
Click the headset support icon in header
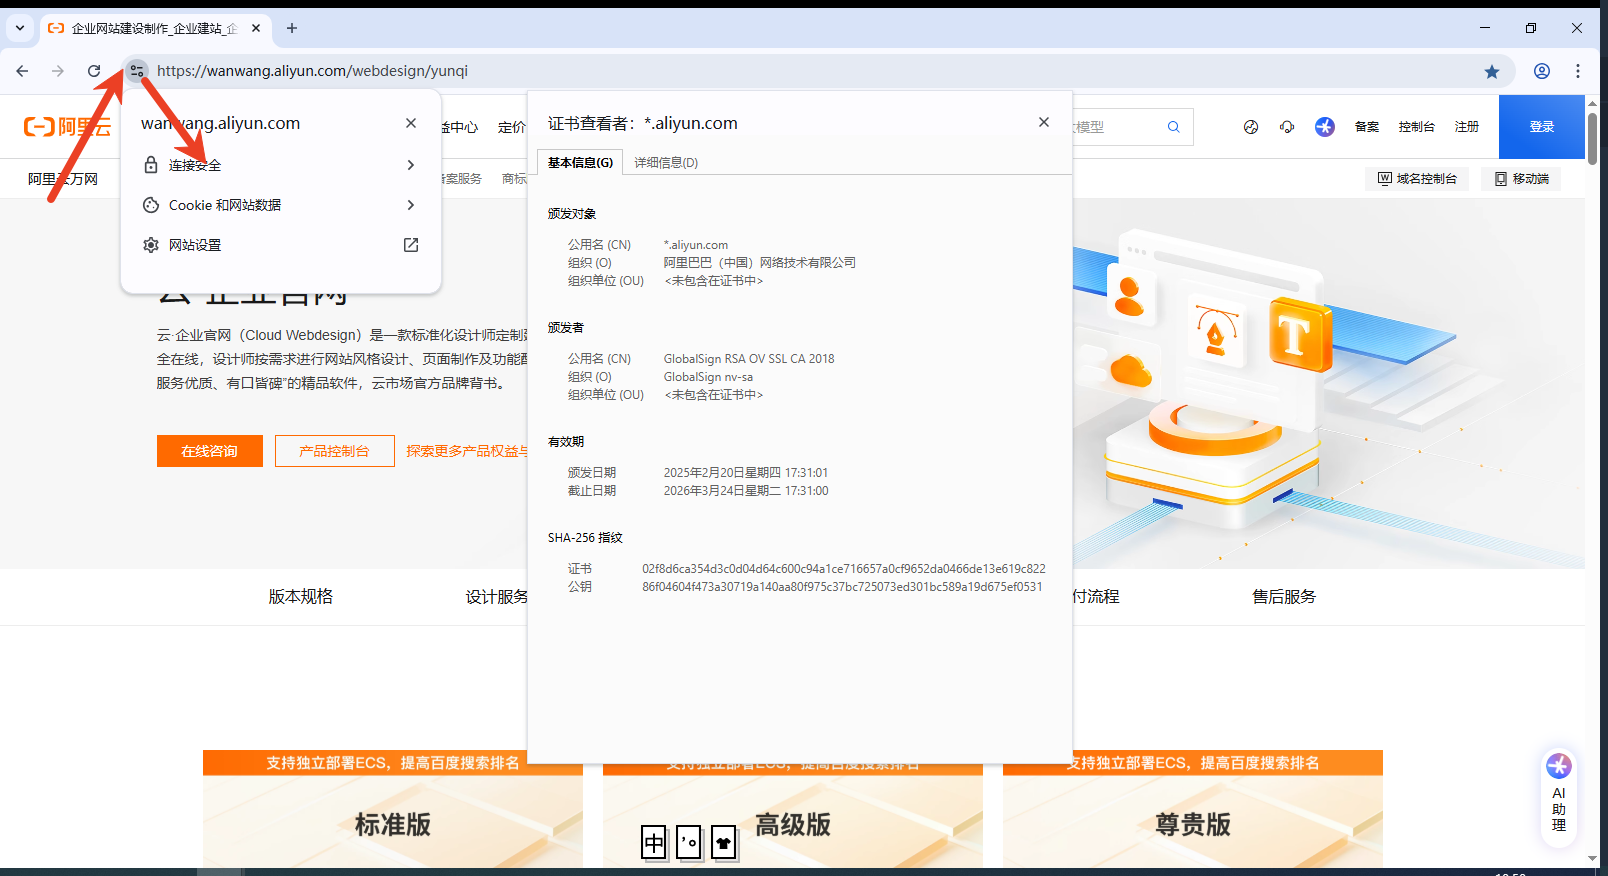coord(1287,127)
